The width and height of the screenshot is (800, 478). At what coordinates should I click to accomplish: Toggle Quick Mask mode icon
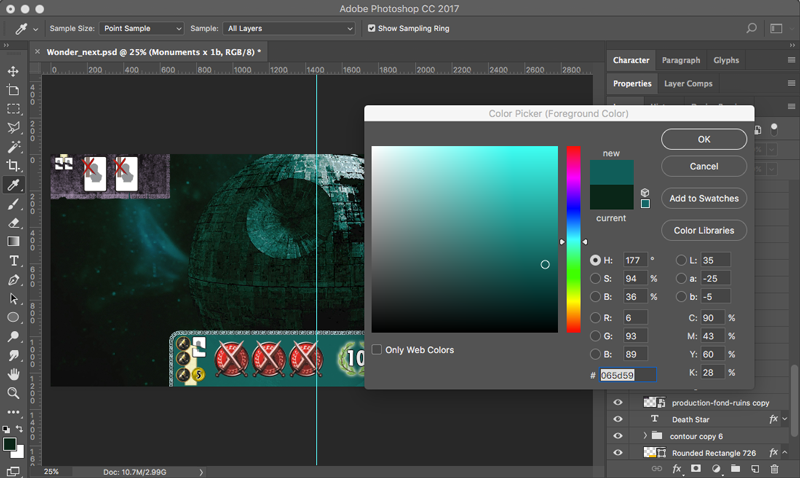coord(13,471)
